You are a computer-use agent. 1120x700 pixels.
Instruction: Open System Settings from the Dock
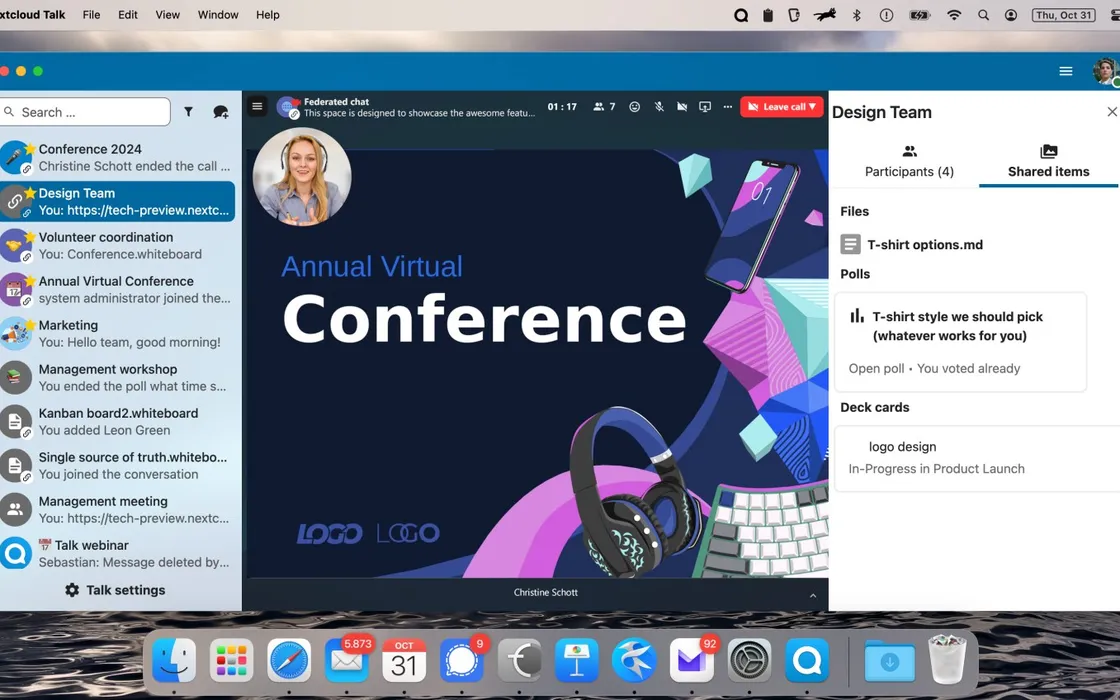[x=749, y=660]
